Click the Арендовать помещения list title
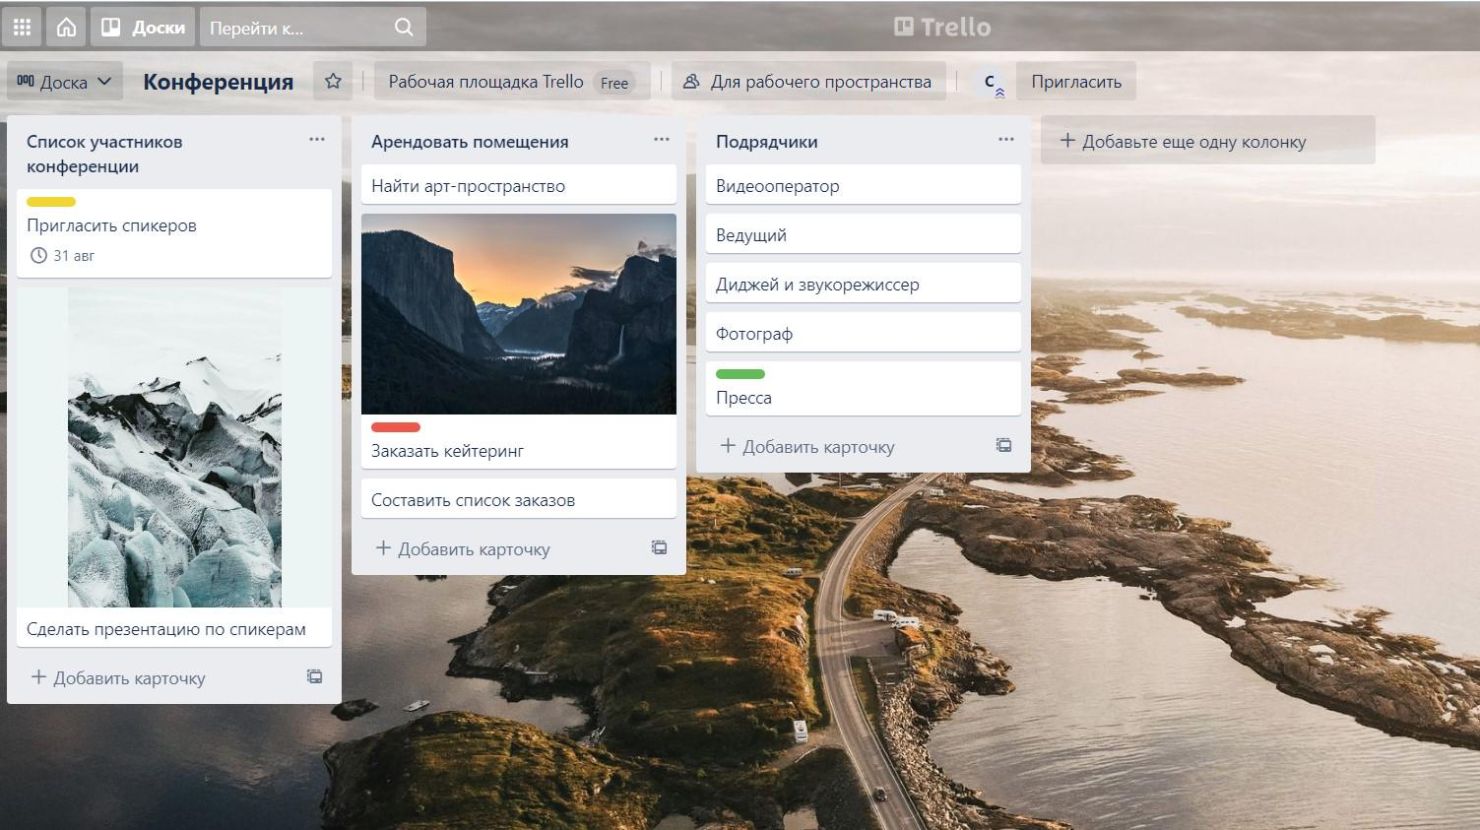The width and height of the screenshot is (1480, 830). (470, 142)
